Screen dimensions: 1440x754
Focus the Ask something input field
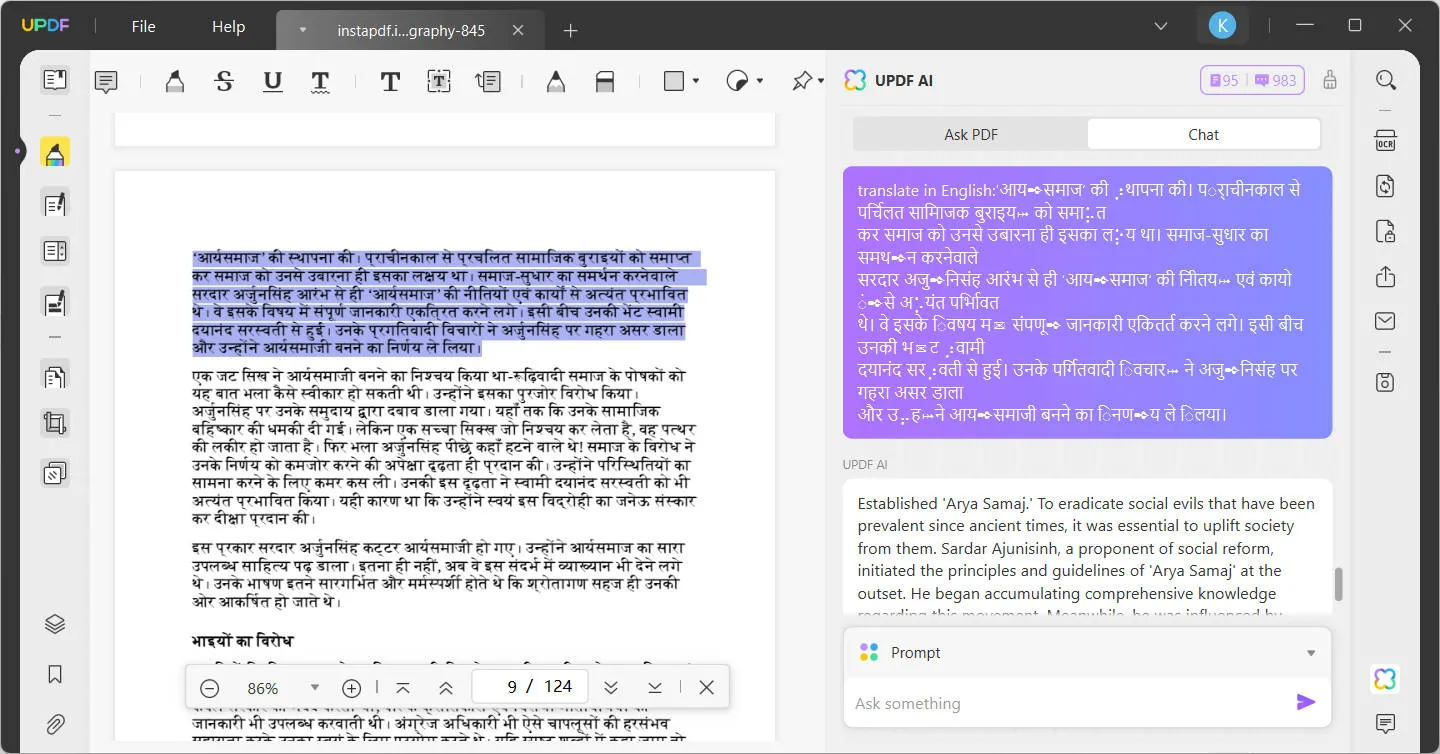tap(1068, 703)
